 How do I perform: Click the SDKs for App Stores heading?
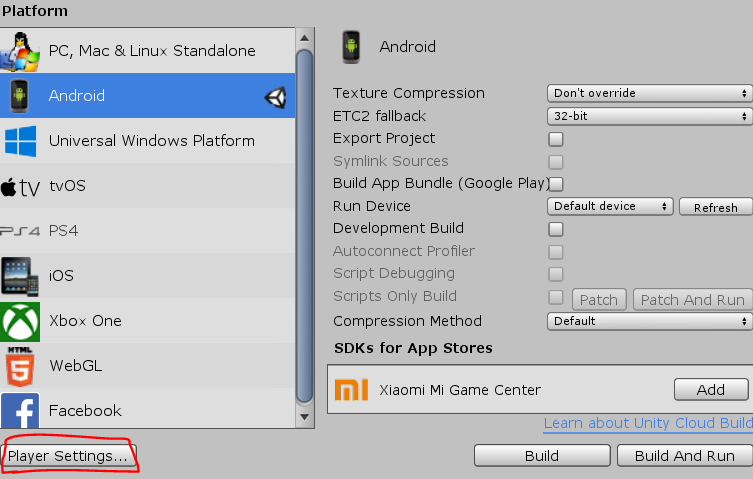[x=413, y=348]
